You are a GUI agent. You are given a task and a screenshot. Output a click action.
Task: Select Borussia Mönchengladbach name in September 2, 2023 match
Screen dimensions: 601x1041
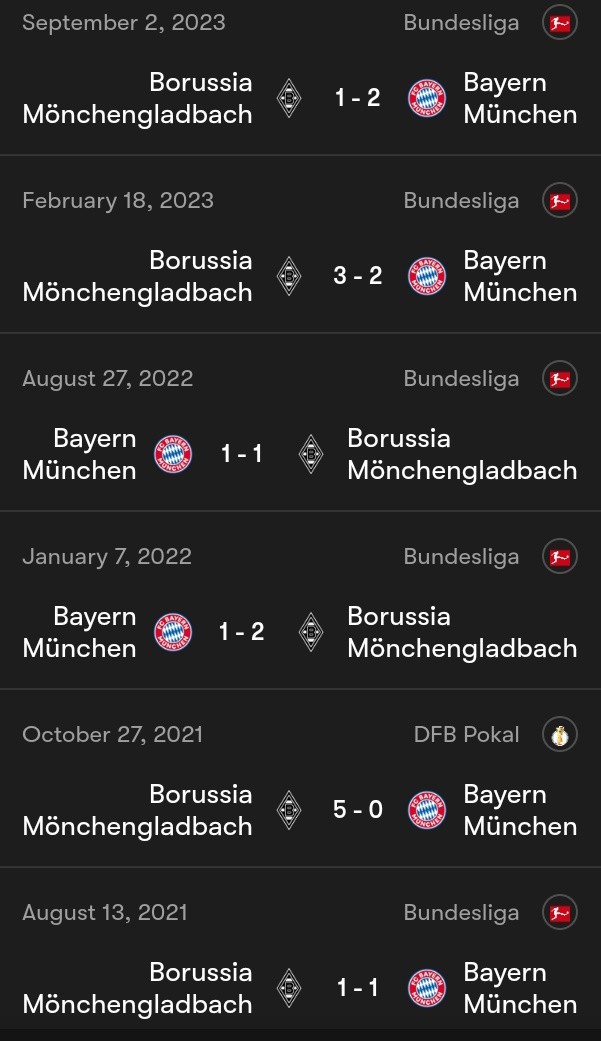(x=137, y=98)
